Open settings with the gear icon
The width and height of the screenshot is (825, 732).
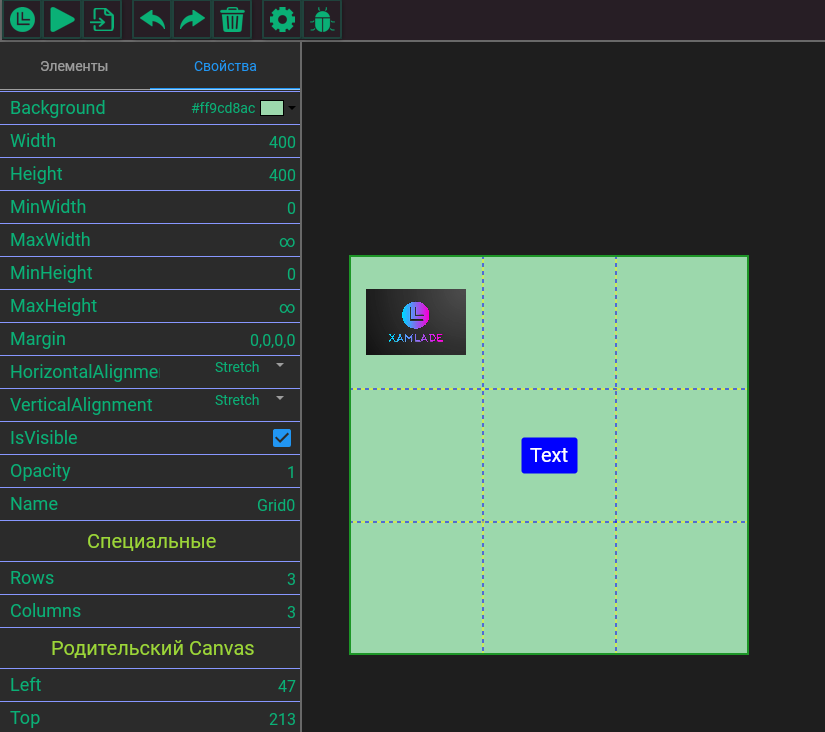point(282,19)
